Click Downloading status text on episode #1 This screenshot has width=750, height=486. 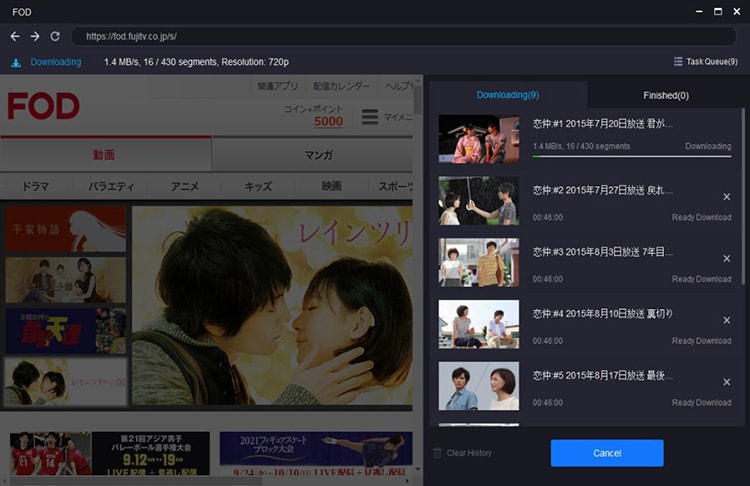coord(708,146)
